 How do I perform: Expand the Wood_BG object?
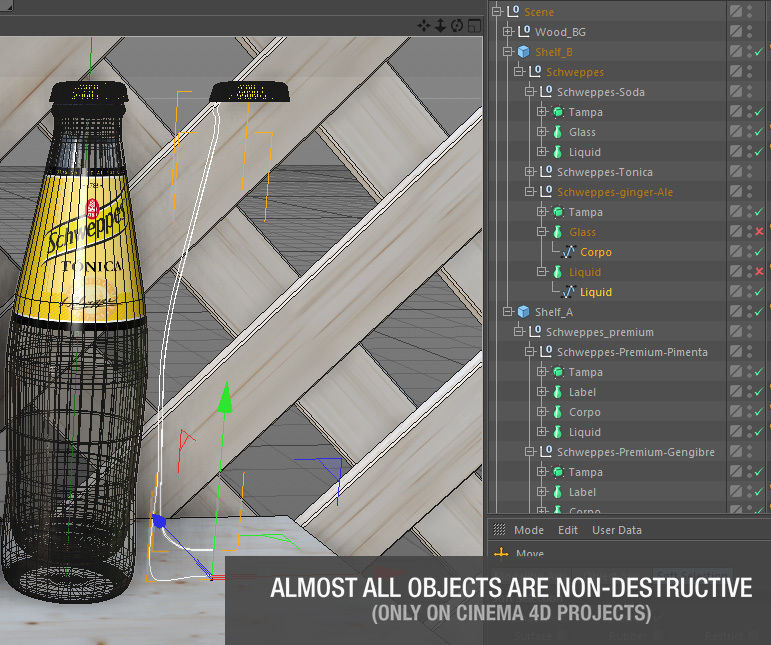[x=508, y=31]
